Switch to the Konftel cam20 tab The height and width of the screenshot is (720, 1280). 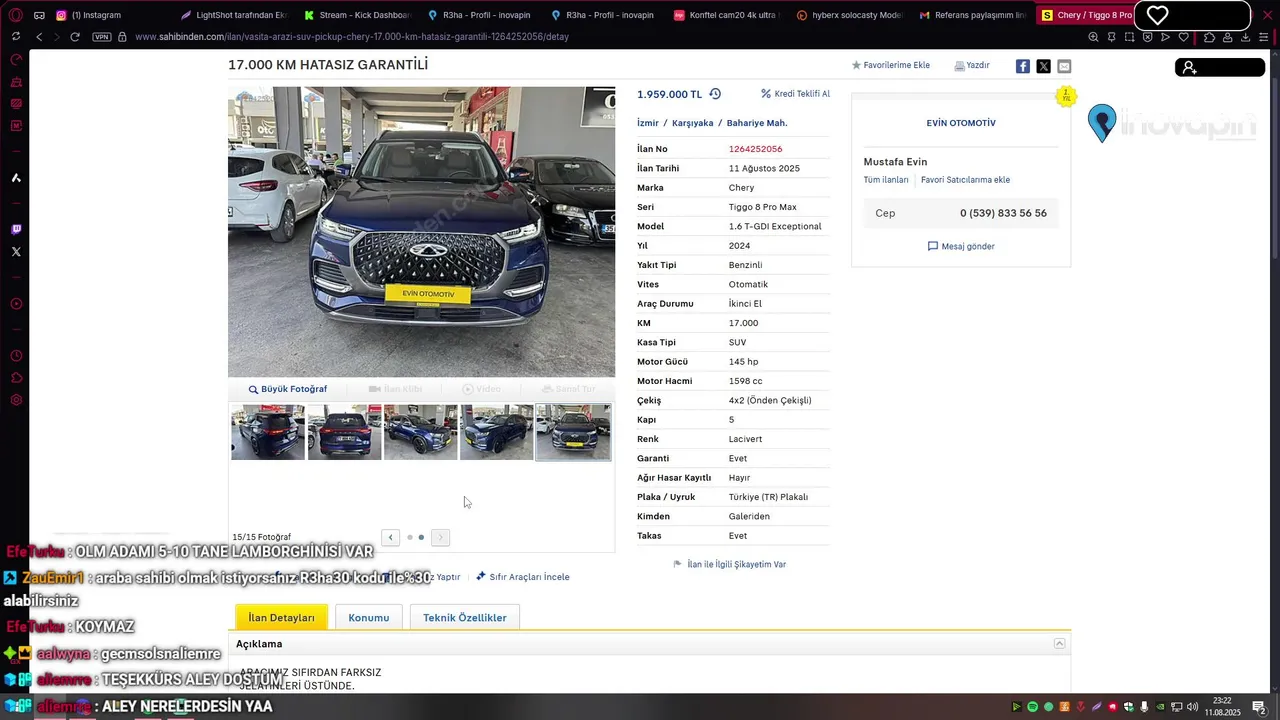pyautogui.click(x=725, y=15)
